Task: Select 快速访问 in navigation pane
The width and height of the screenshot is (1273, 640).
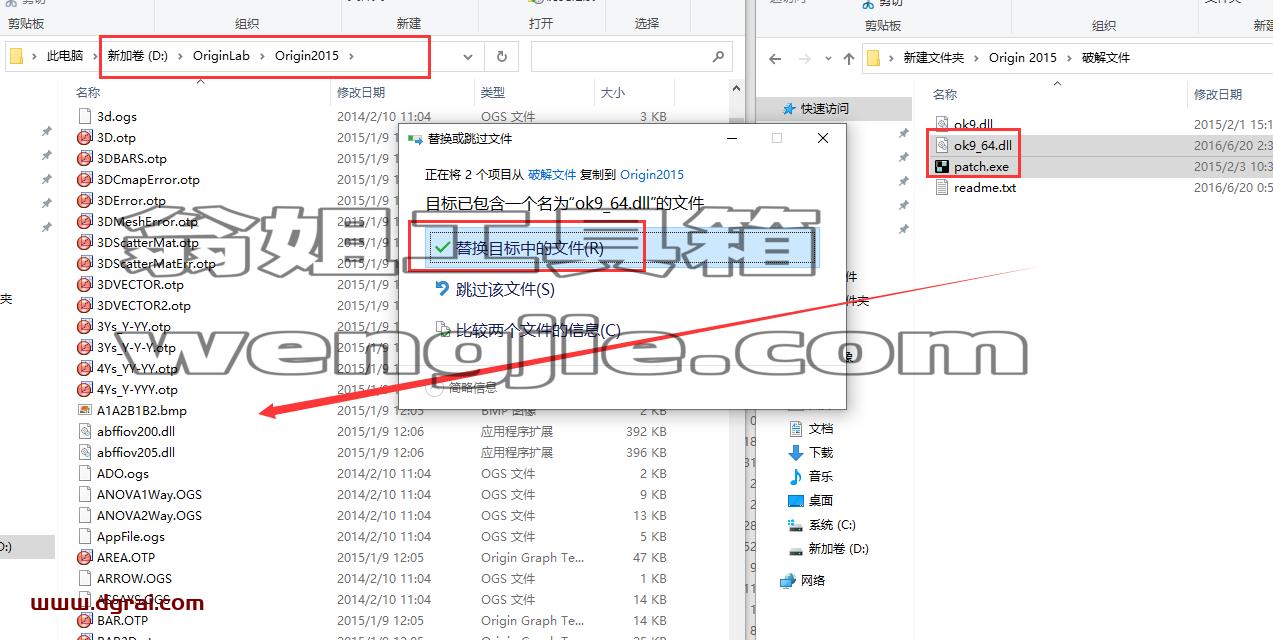Action: (x=824, y=108)
